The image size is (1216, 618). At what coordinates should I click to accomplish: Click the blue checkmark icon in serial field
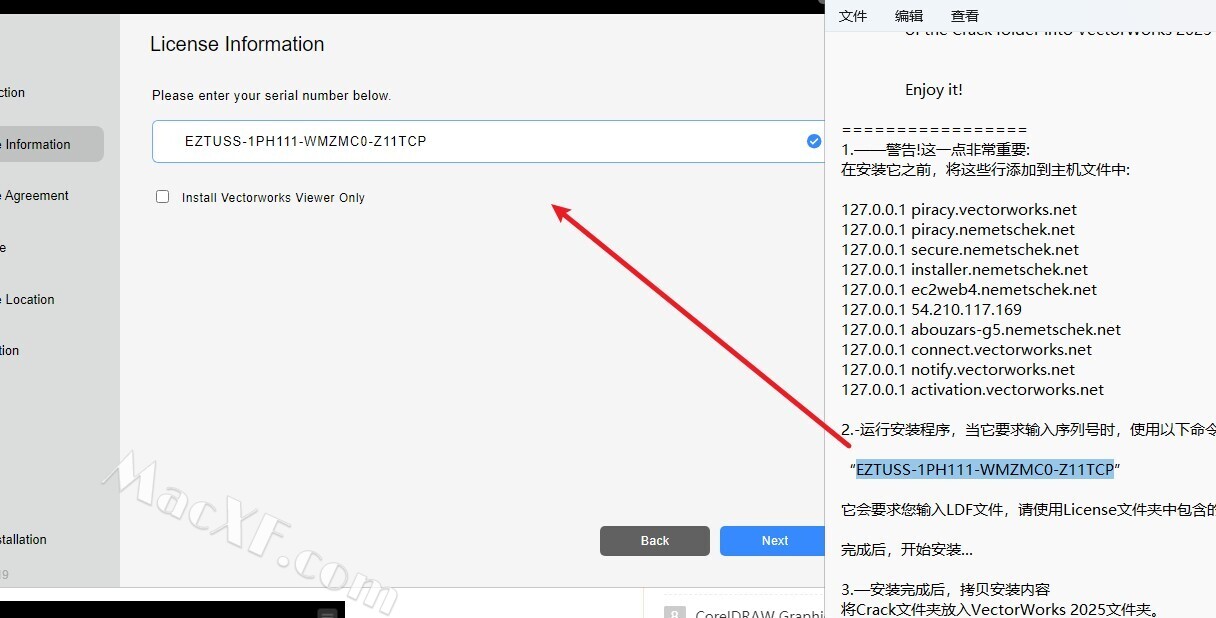tap(814, 141)
